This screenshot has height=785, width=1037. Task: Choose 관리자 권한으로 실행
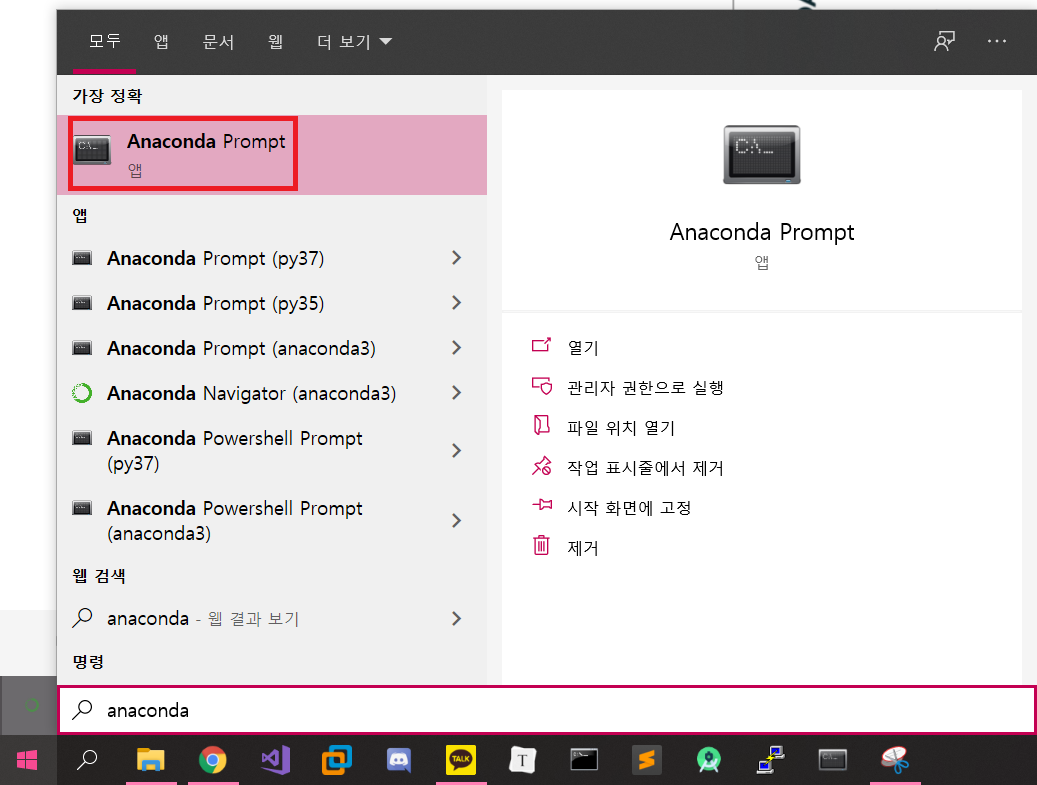[x=645, y=388]
